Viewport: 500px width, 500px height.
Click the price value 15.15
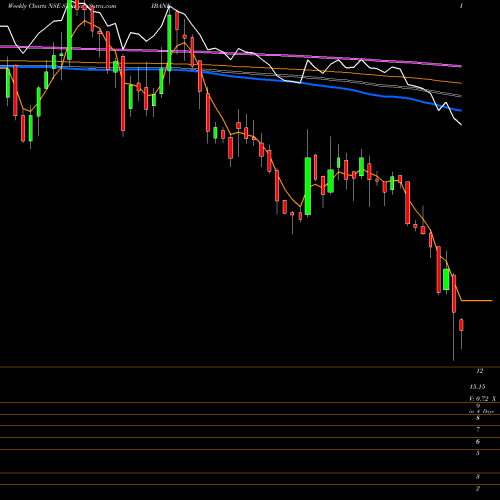[477, 387]
